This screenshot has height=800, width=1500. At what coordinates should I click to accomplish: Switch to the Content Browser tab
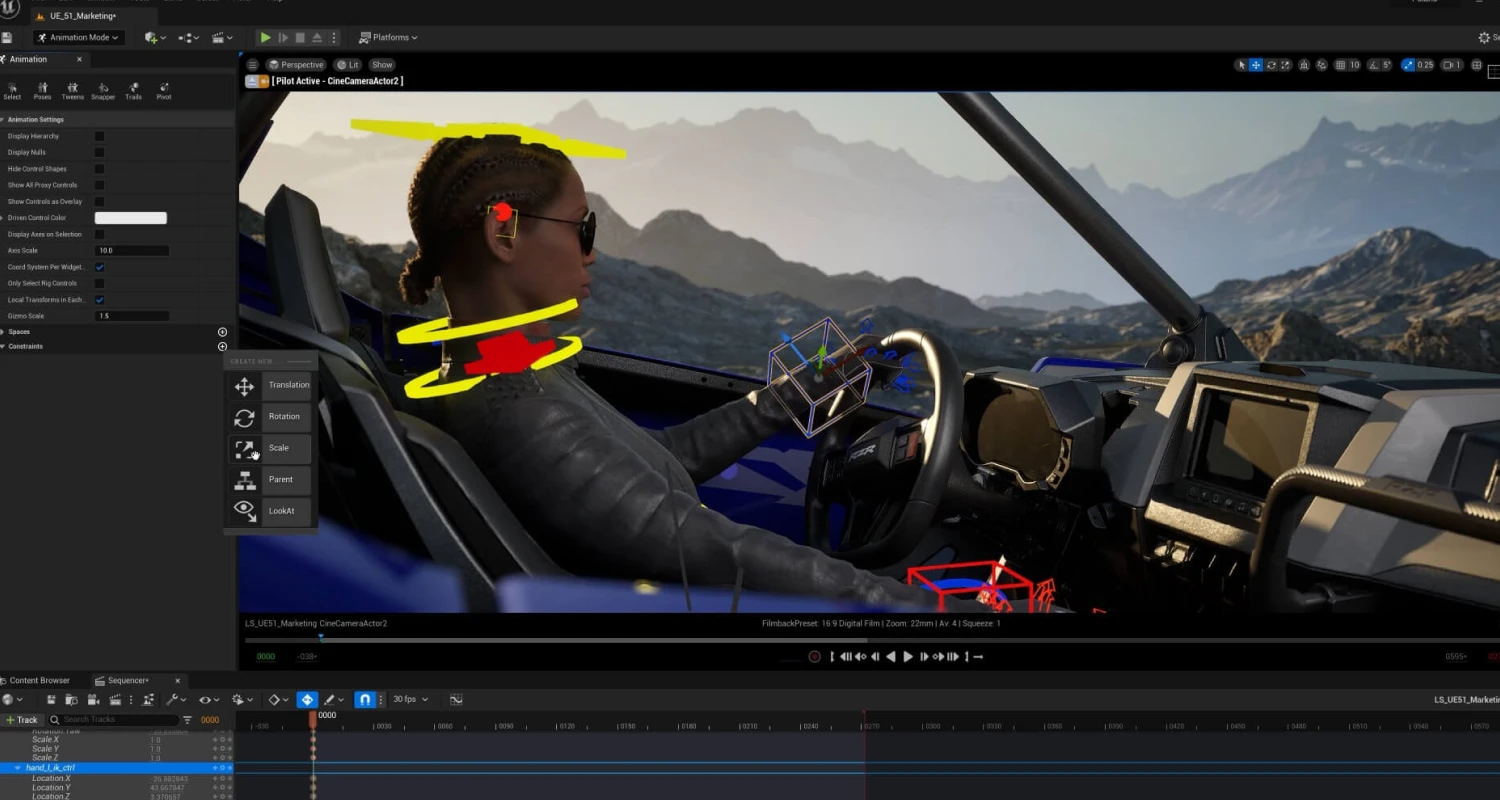pos(38,679)
